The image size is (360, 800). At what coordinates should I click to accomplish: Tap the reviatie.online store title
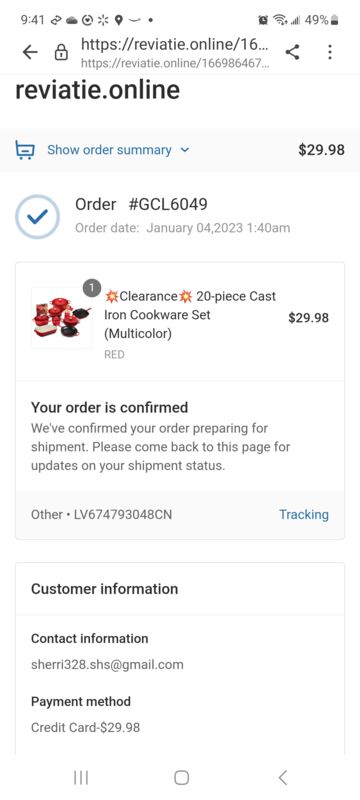tap(97, 90)
